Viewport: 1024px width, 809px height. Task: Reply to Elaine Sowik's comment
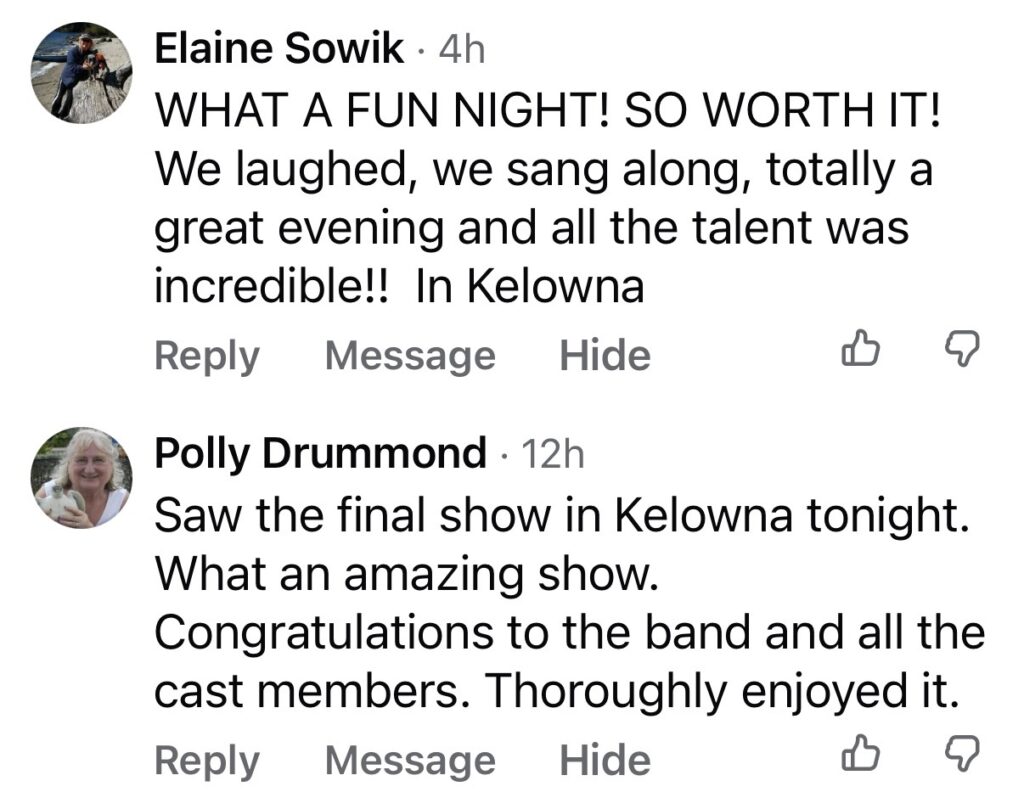pyautogui.click(x=206, y=356)
